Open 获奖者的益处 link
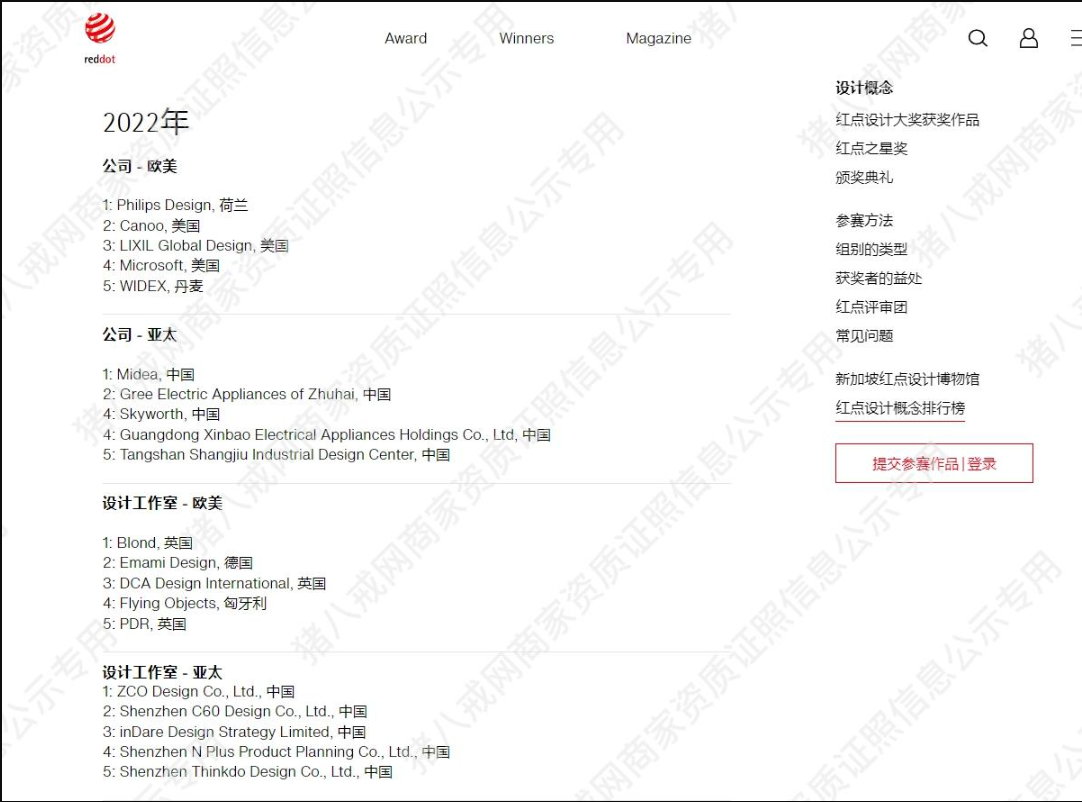 (x=878, y=278)
